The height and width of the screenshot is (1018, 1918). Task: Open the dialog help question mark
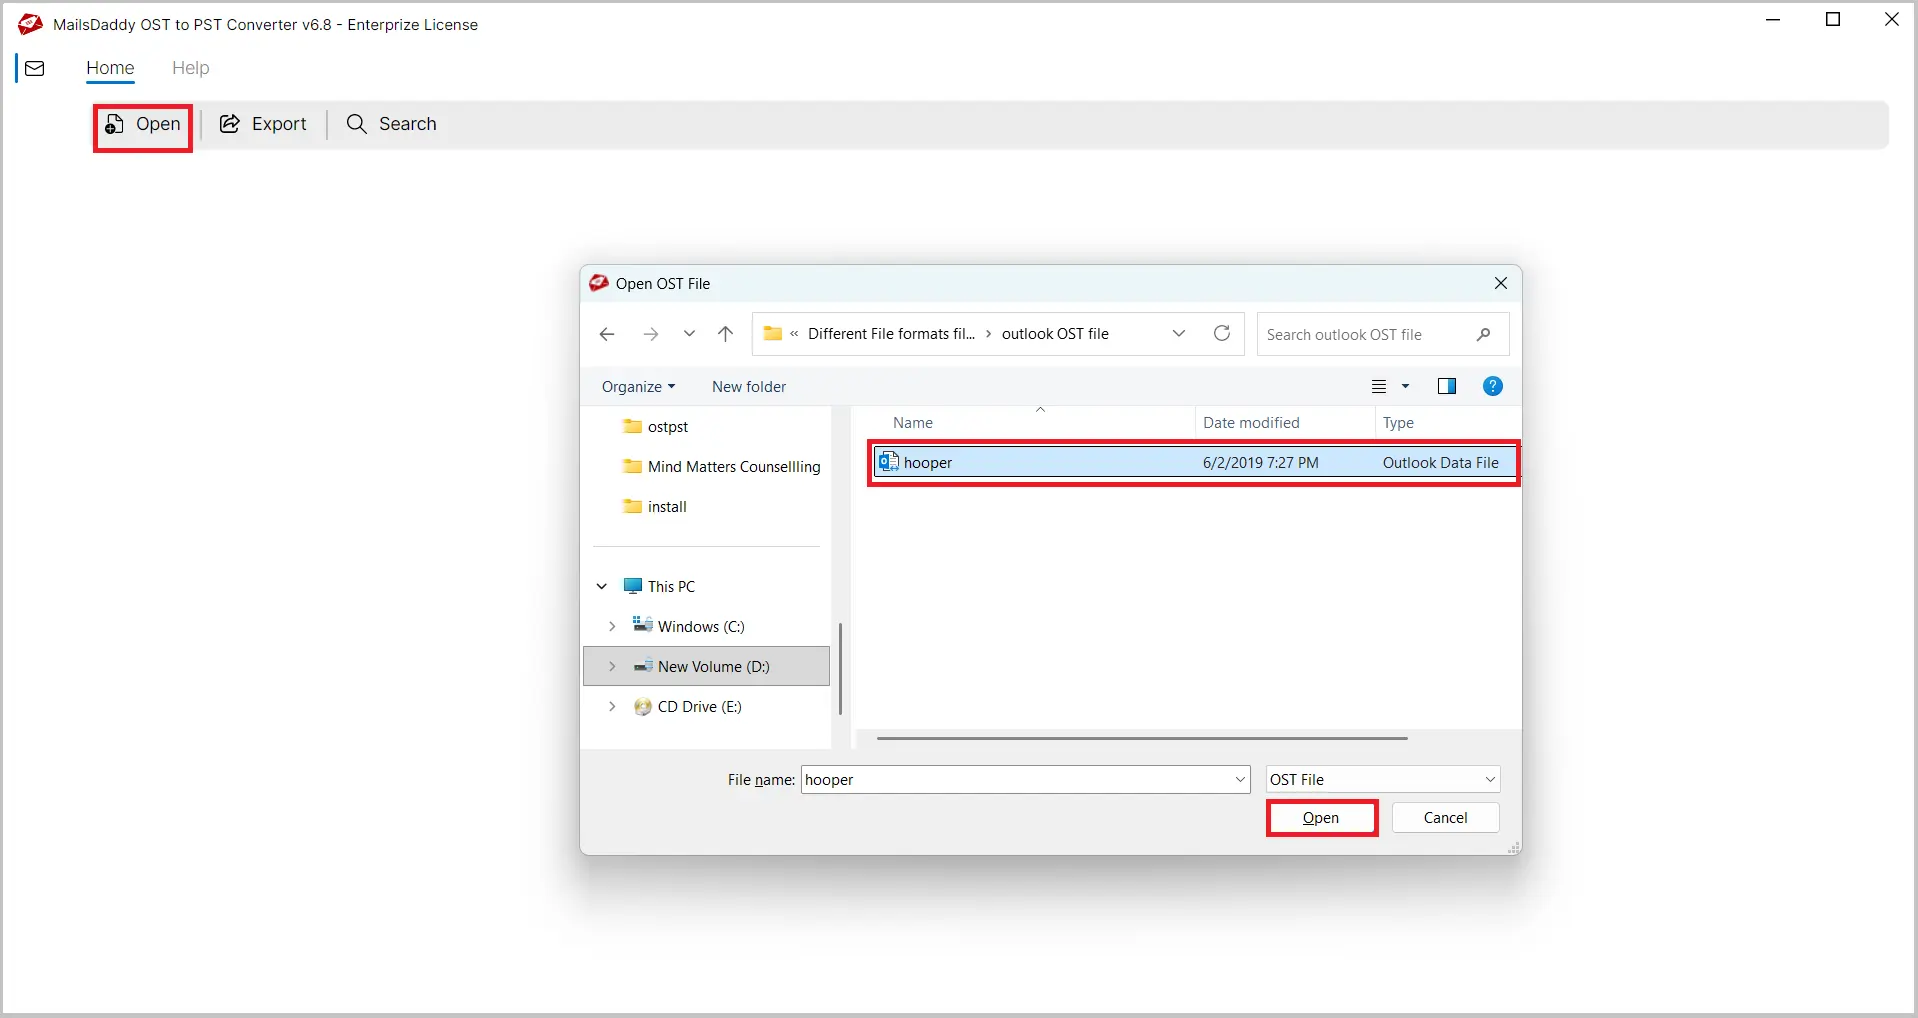(x=1493, y=387)
